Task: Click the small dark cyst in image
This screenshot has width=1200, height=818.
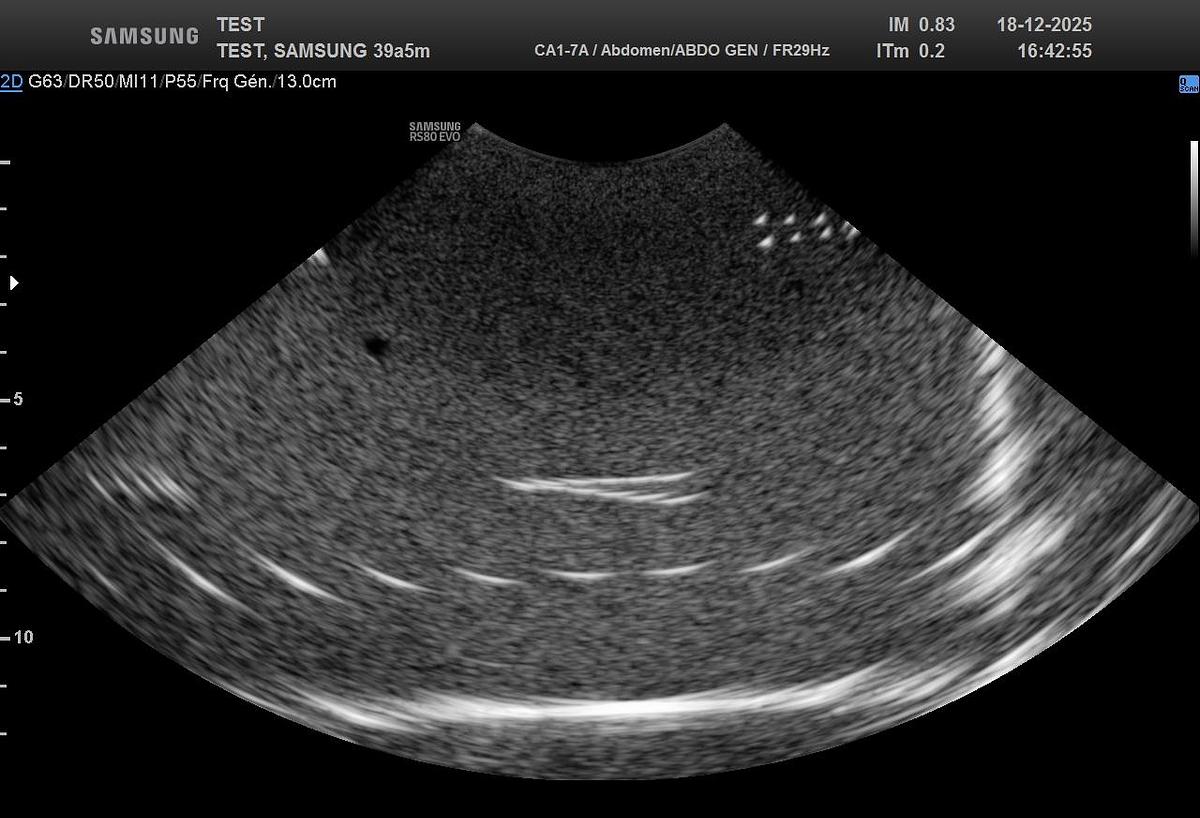Action: 376,346
